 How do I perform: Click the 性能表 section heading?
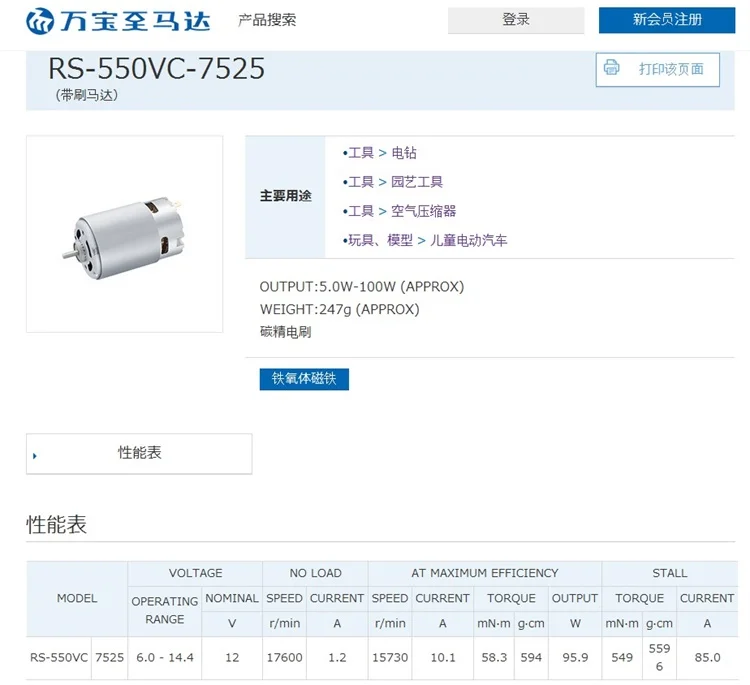point(56,524)
